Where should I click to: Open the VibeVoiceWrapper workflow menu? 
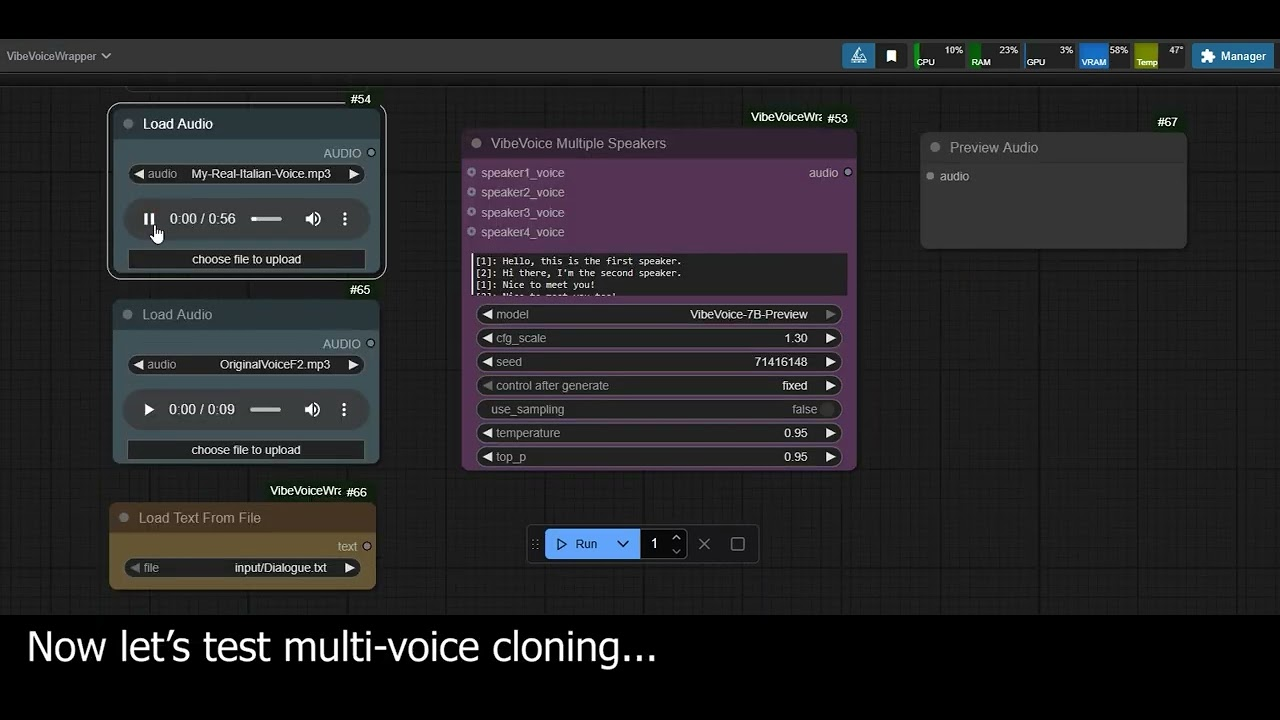[58, 56]
